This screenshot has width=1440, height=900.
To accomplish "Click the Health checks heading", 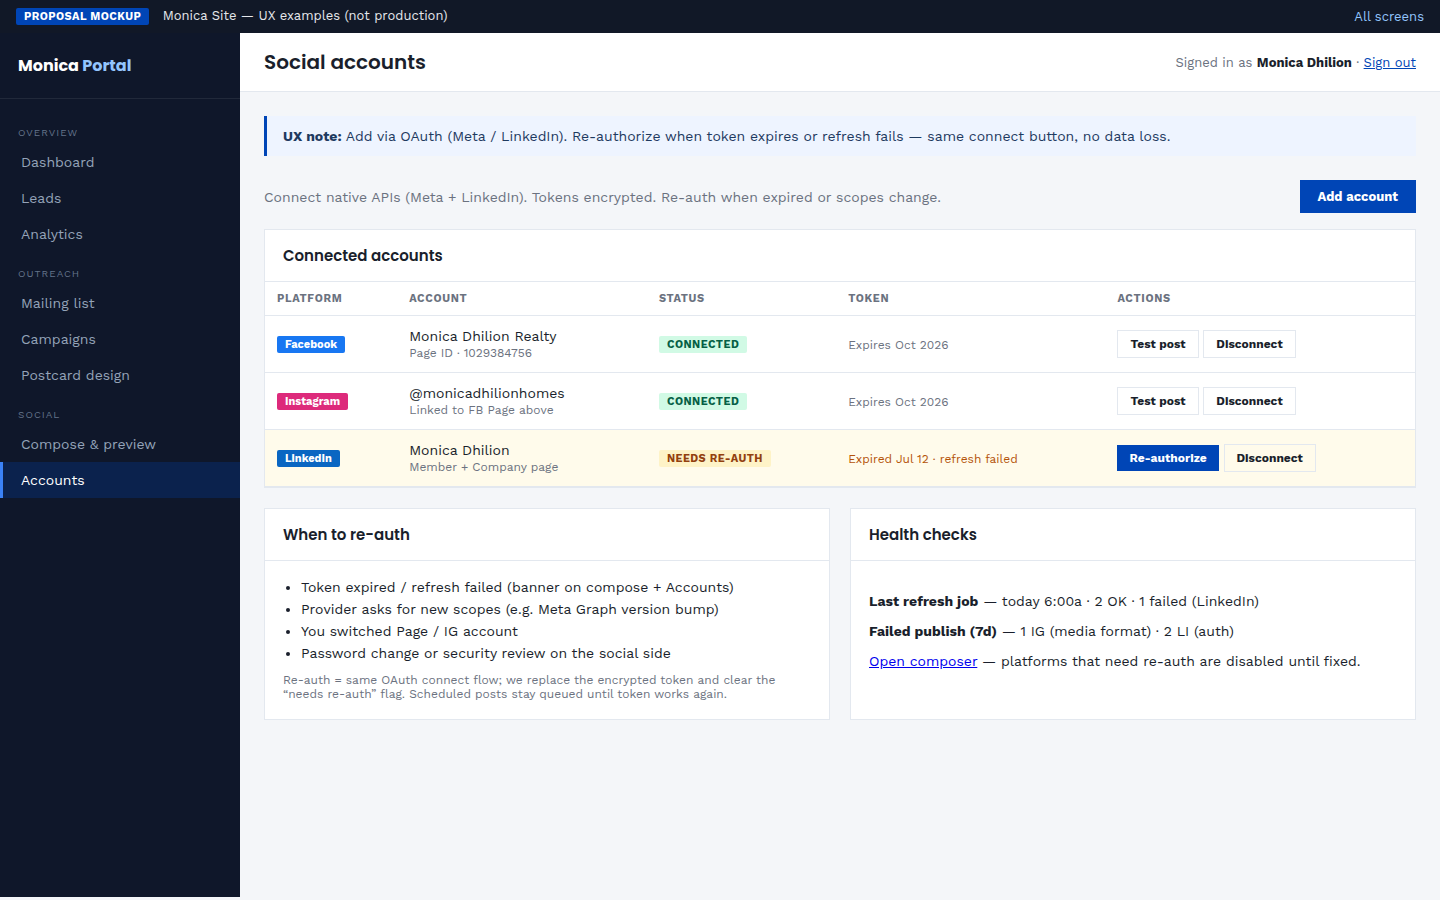I will [x=922, y=534].
